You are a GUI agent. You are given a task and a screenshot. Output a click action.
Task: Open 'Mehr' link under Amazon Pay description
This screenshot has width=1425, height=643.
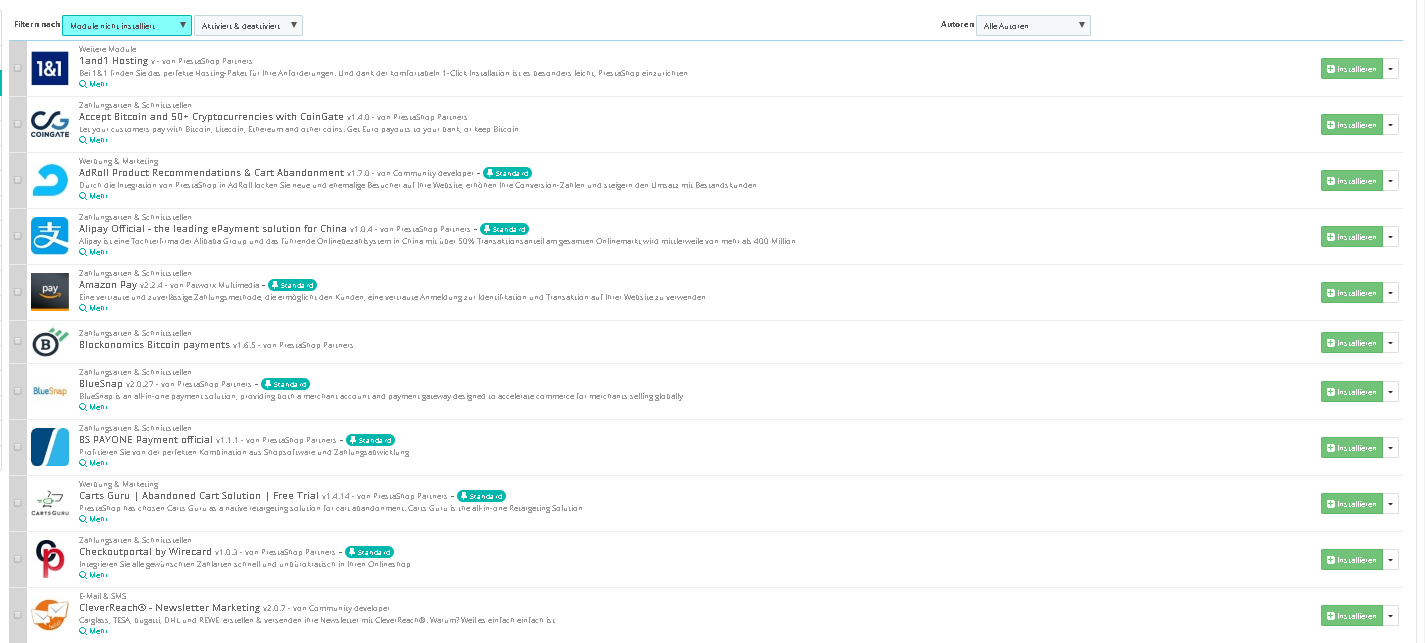coord(93,308)
